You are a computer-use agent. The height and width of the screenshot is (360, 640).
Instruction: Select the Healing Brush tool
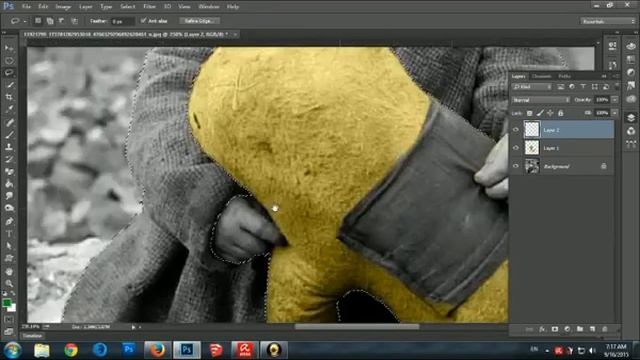pos(9,122)
